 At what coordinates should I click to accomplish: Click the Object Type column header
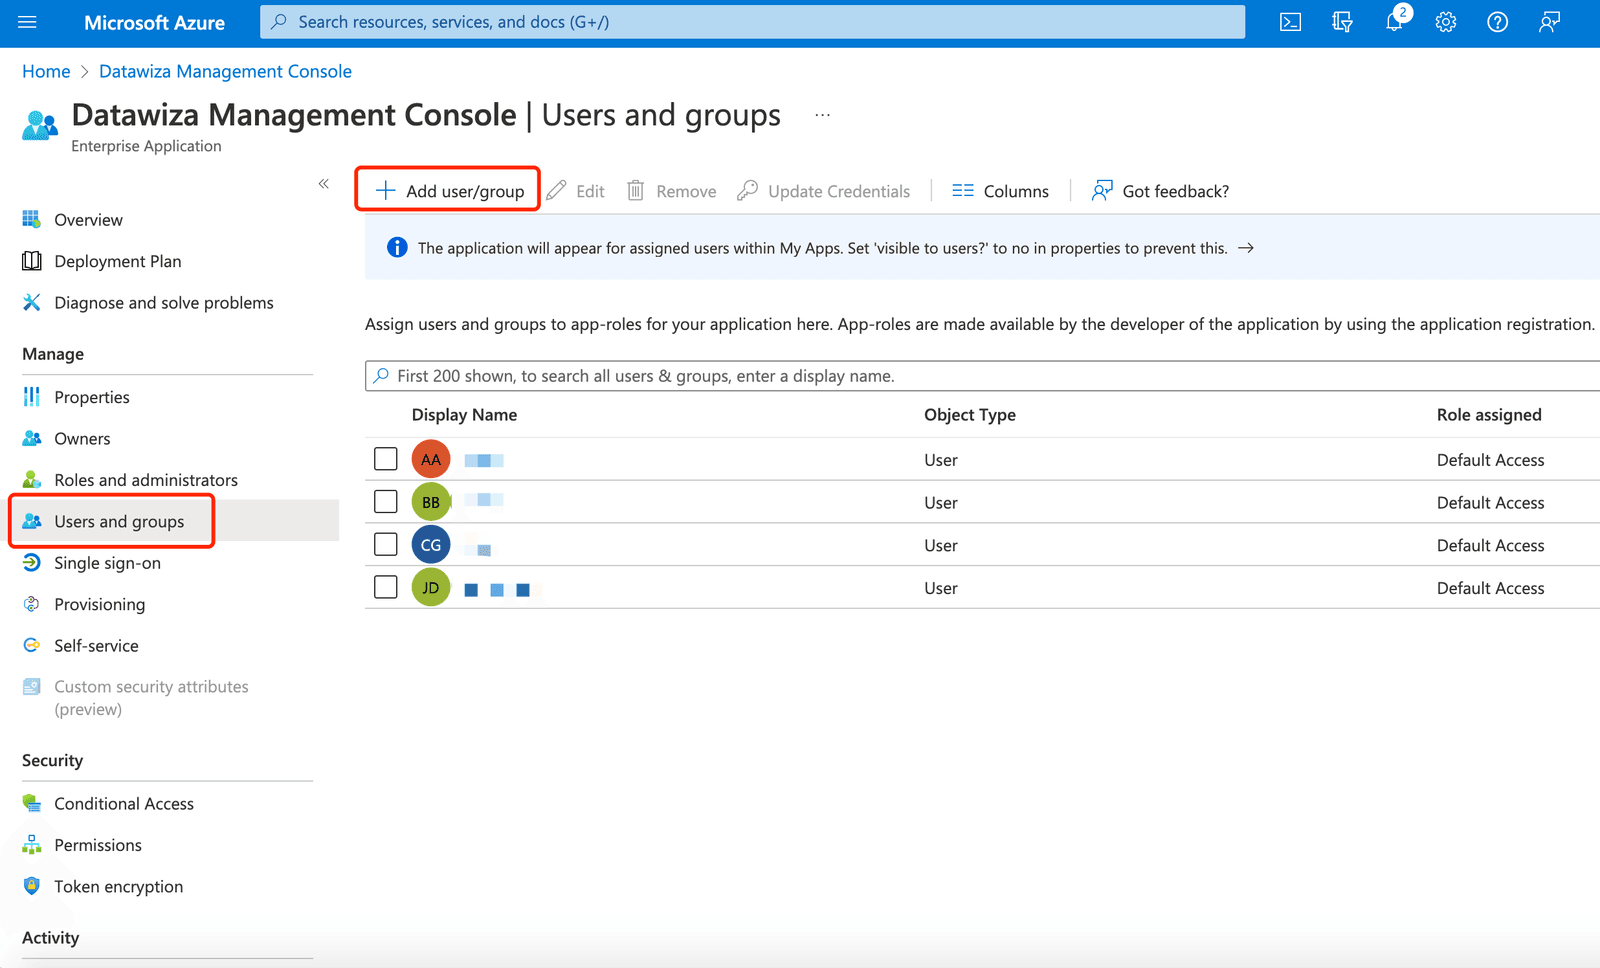[x=970, y=415]
